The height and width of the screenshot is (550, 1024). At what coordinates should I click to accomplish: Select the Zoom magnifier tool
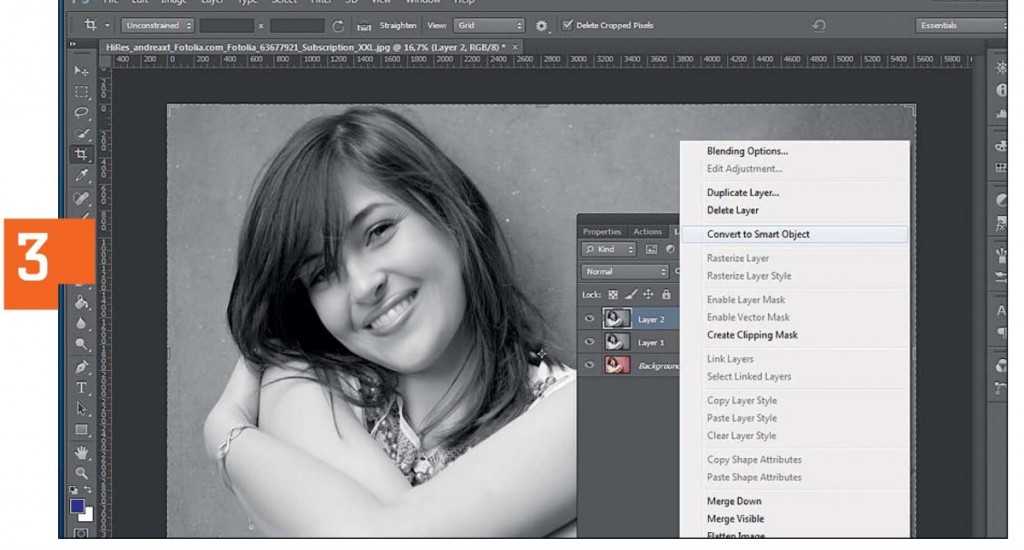[82, 473]
